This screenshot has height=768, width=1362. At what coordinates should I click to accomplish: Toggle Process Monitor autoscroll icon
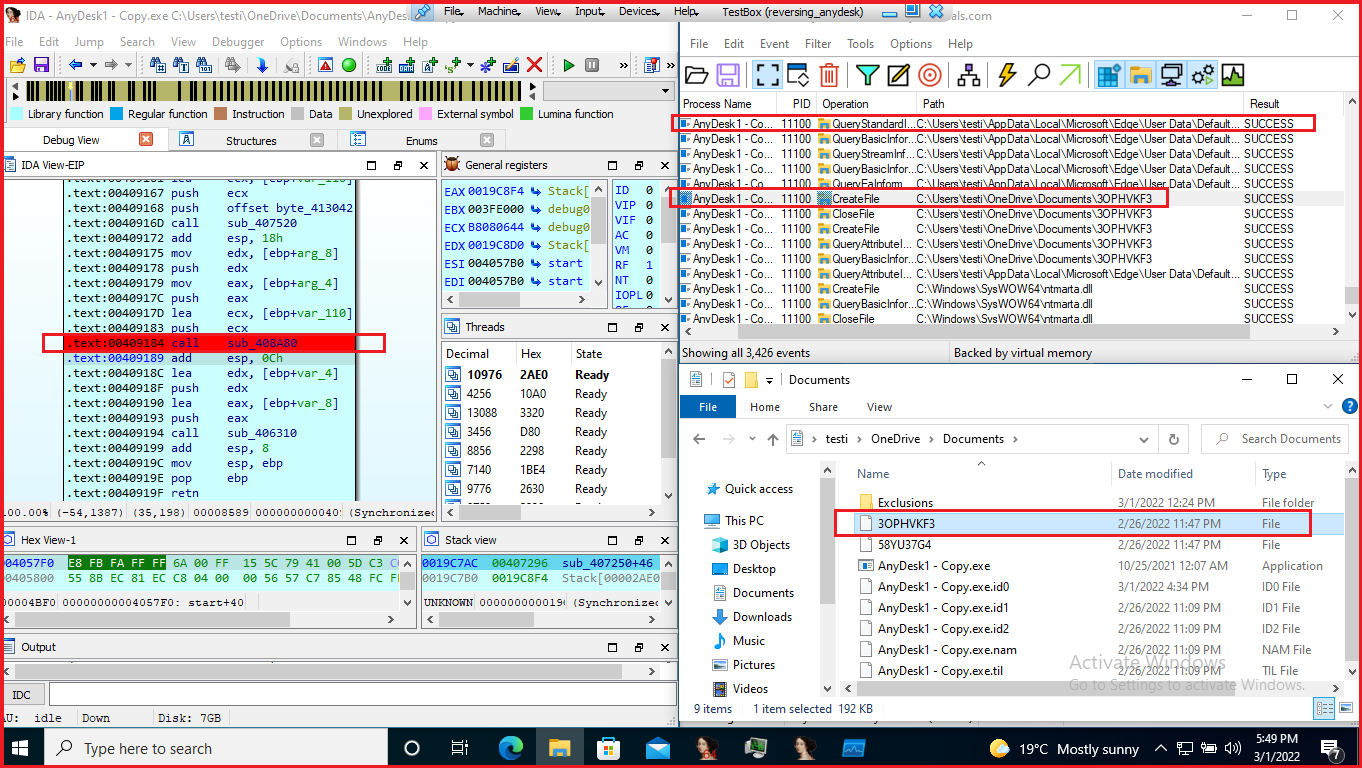(798, 75)
